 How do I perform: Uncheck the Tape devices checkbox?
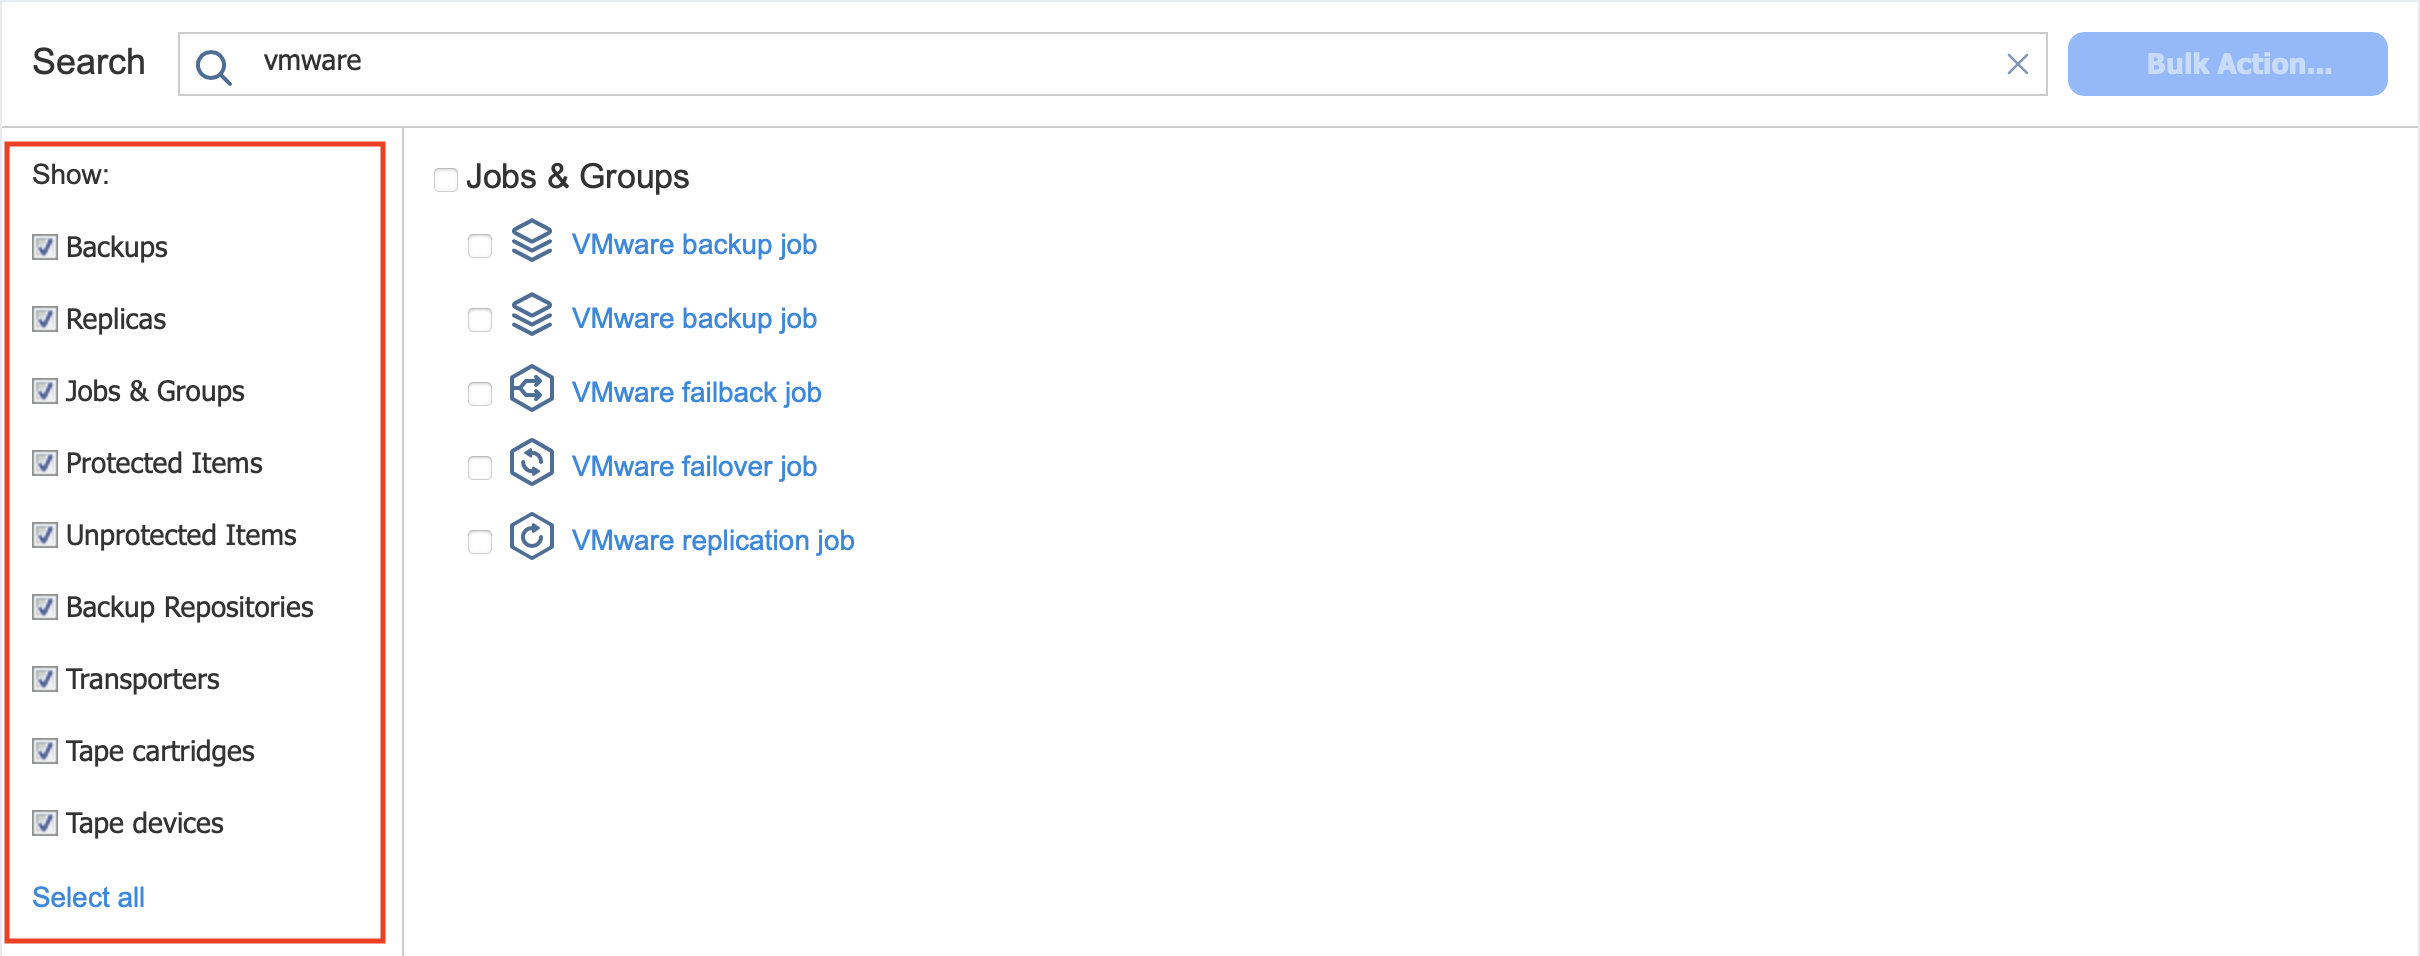(45, 823)
